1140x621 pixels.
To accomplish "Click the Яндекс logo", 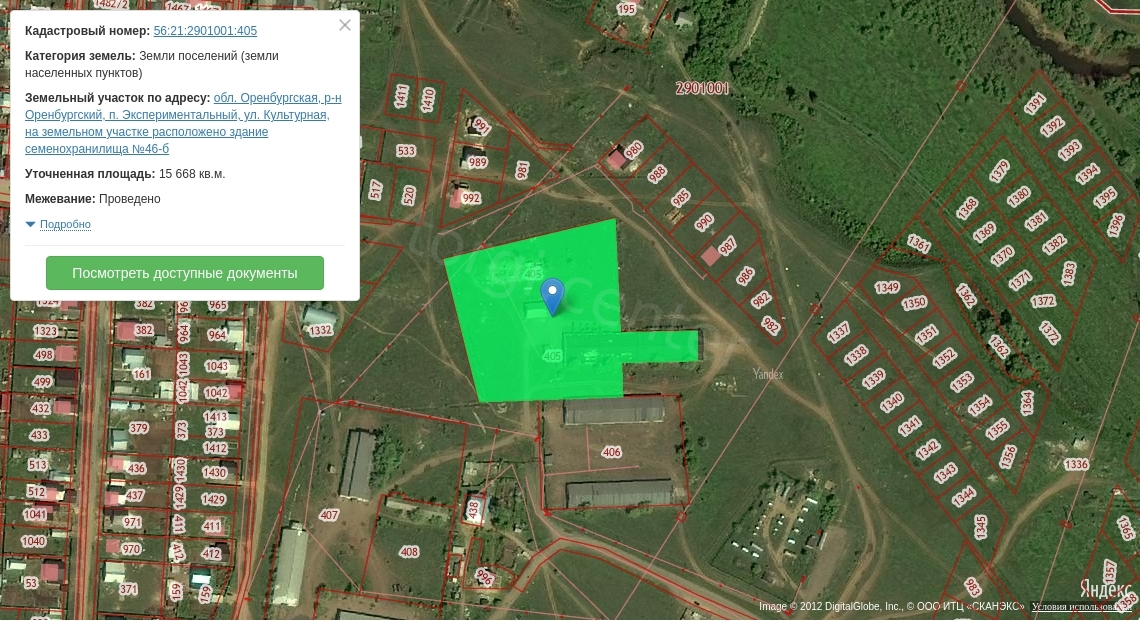I will click(x=1107, y=587).
